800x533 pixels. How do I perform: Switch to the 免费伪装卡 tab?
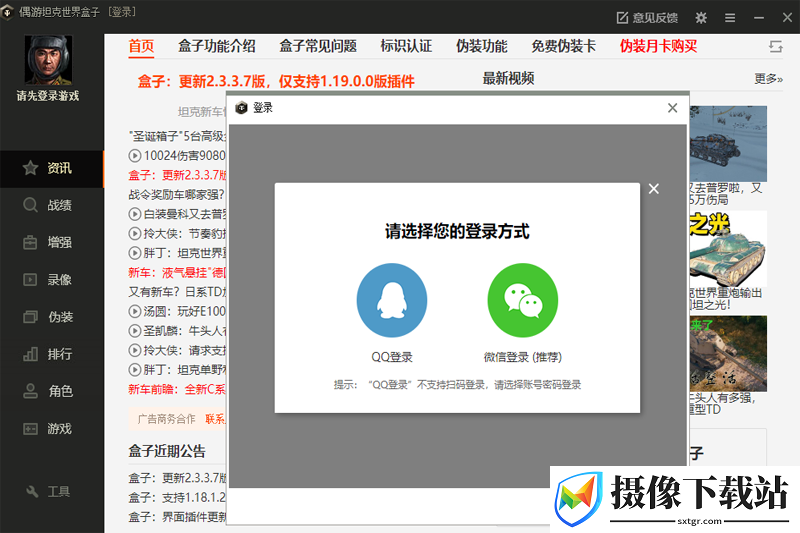tap(564, 46)
